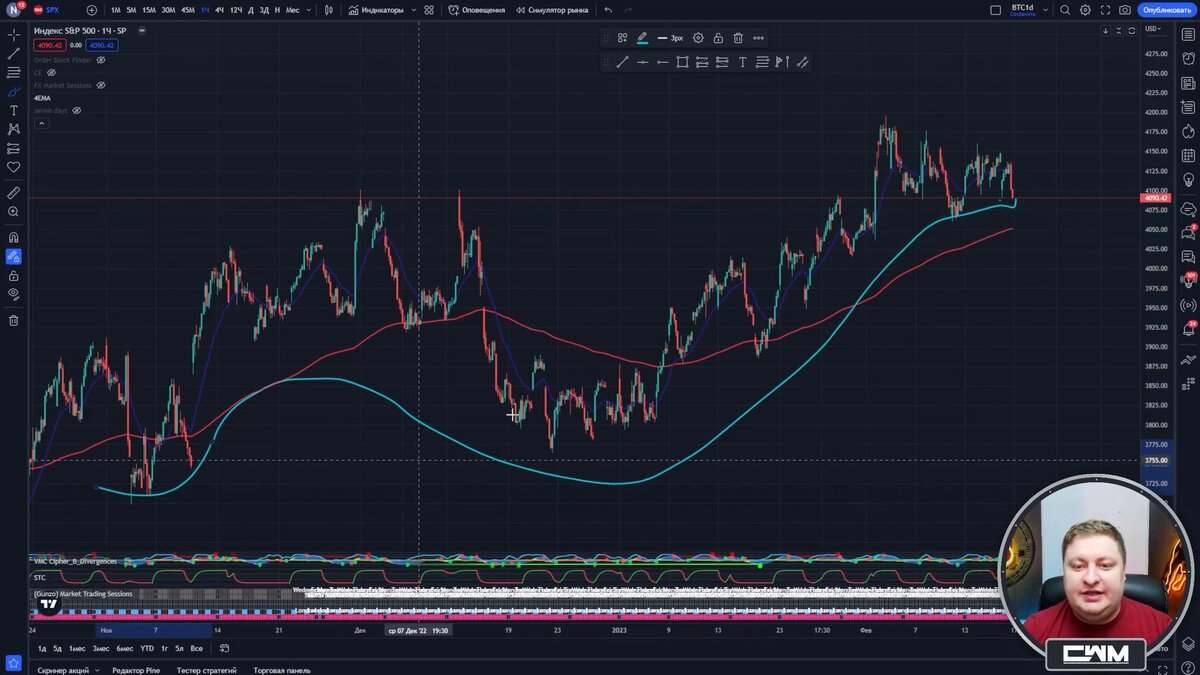The width and height of the screenshot is (1200, 675).
Task: Choose the Мес timeframe
Action: click(292, 10)
